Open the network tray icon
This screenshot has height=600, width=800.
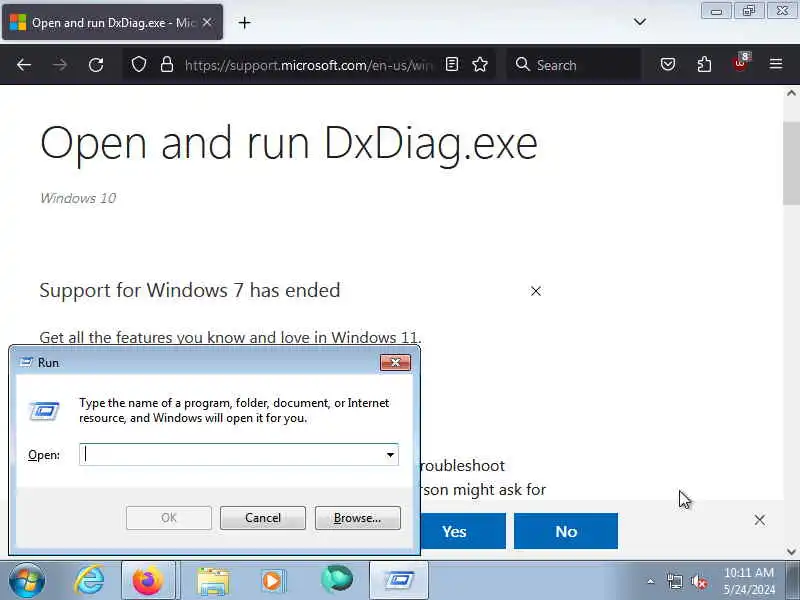[x=674, y=581]
